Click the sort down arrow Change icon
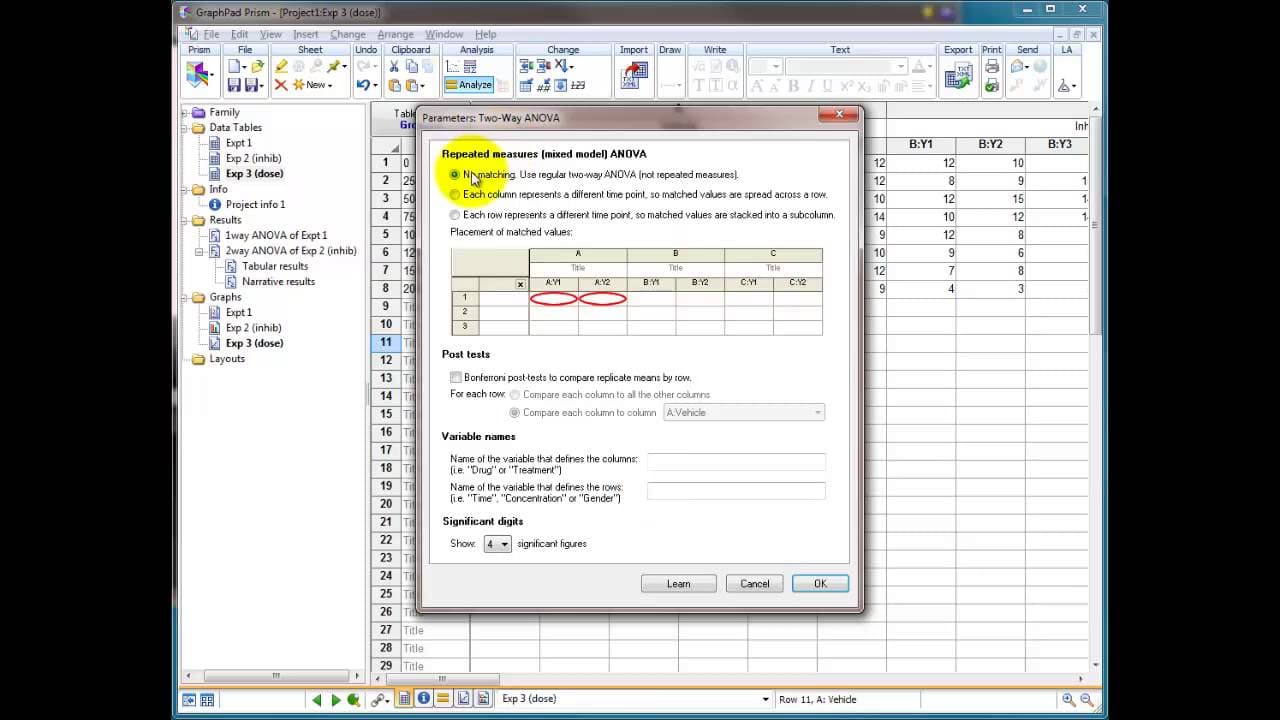 coord(563,66)
